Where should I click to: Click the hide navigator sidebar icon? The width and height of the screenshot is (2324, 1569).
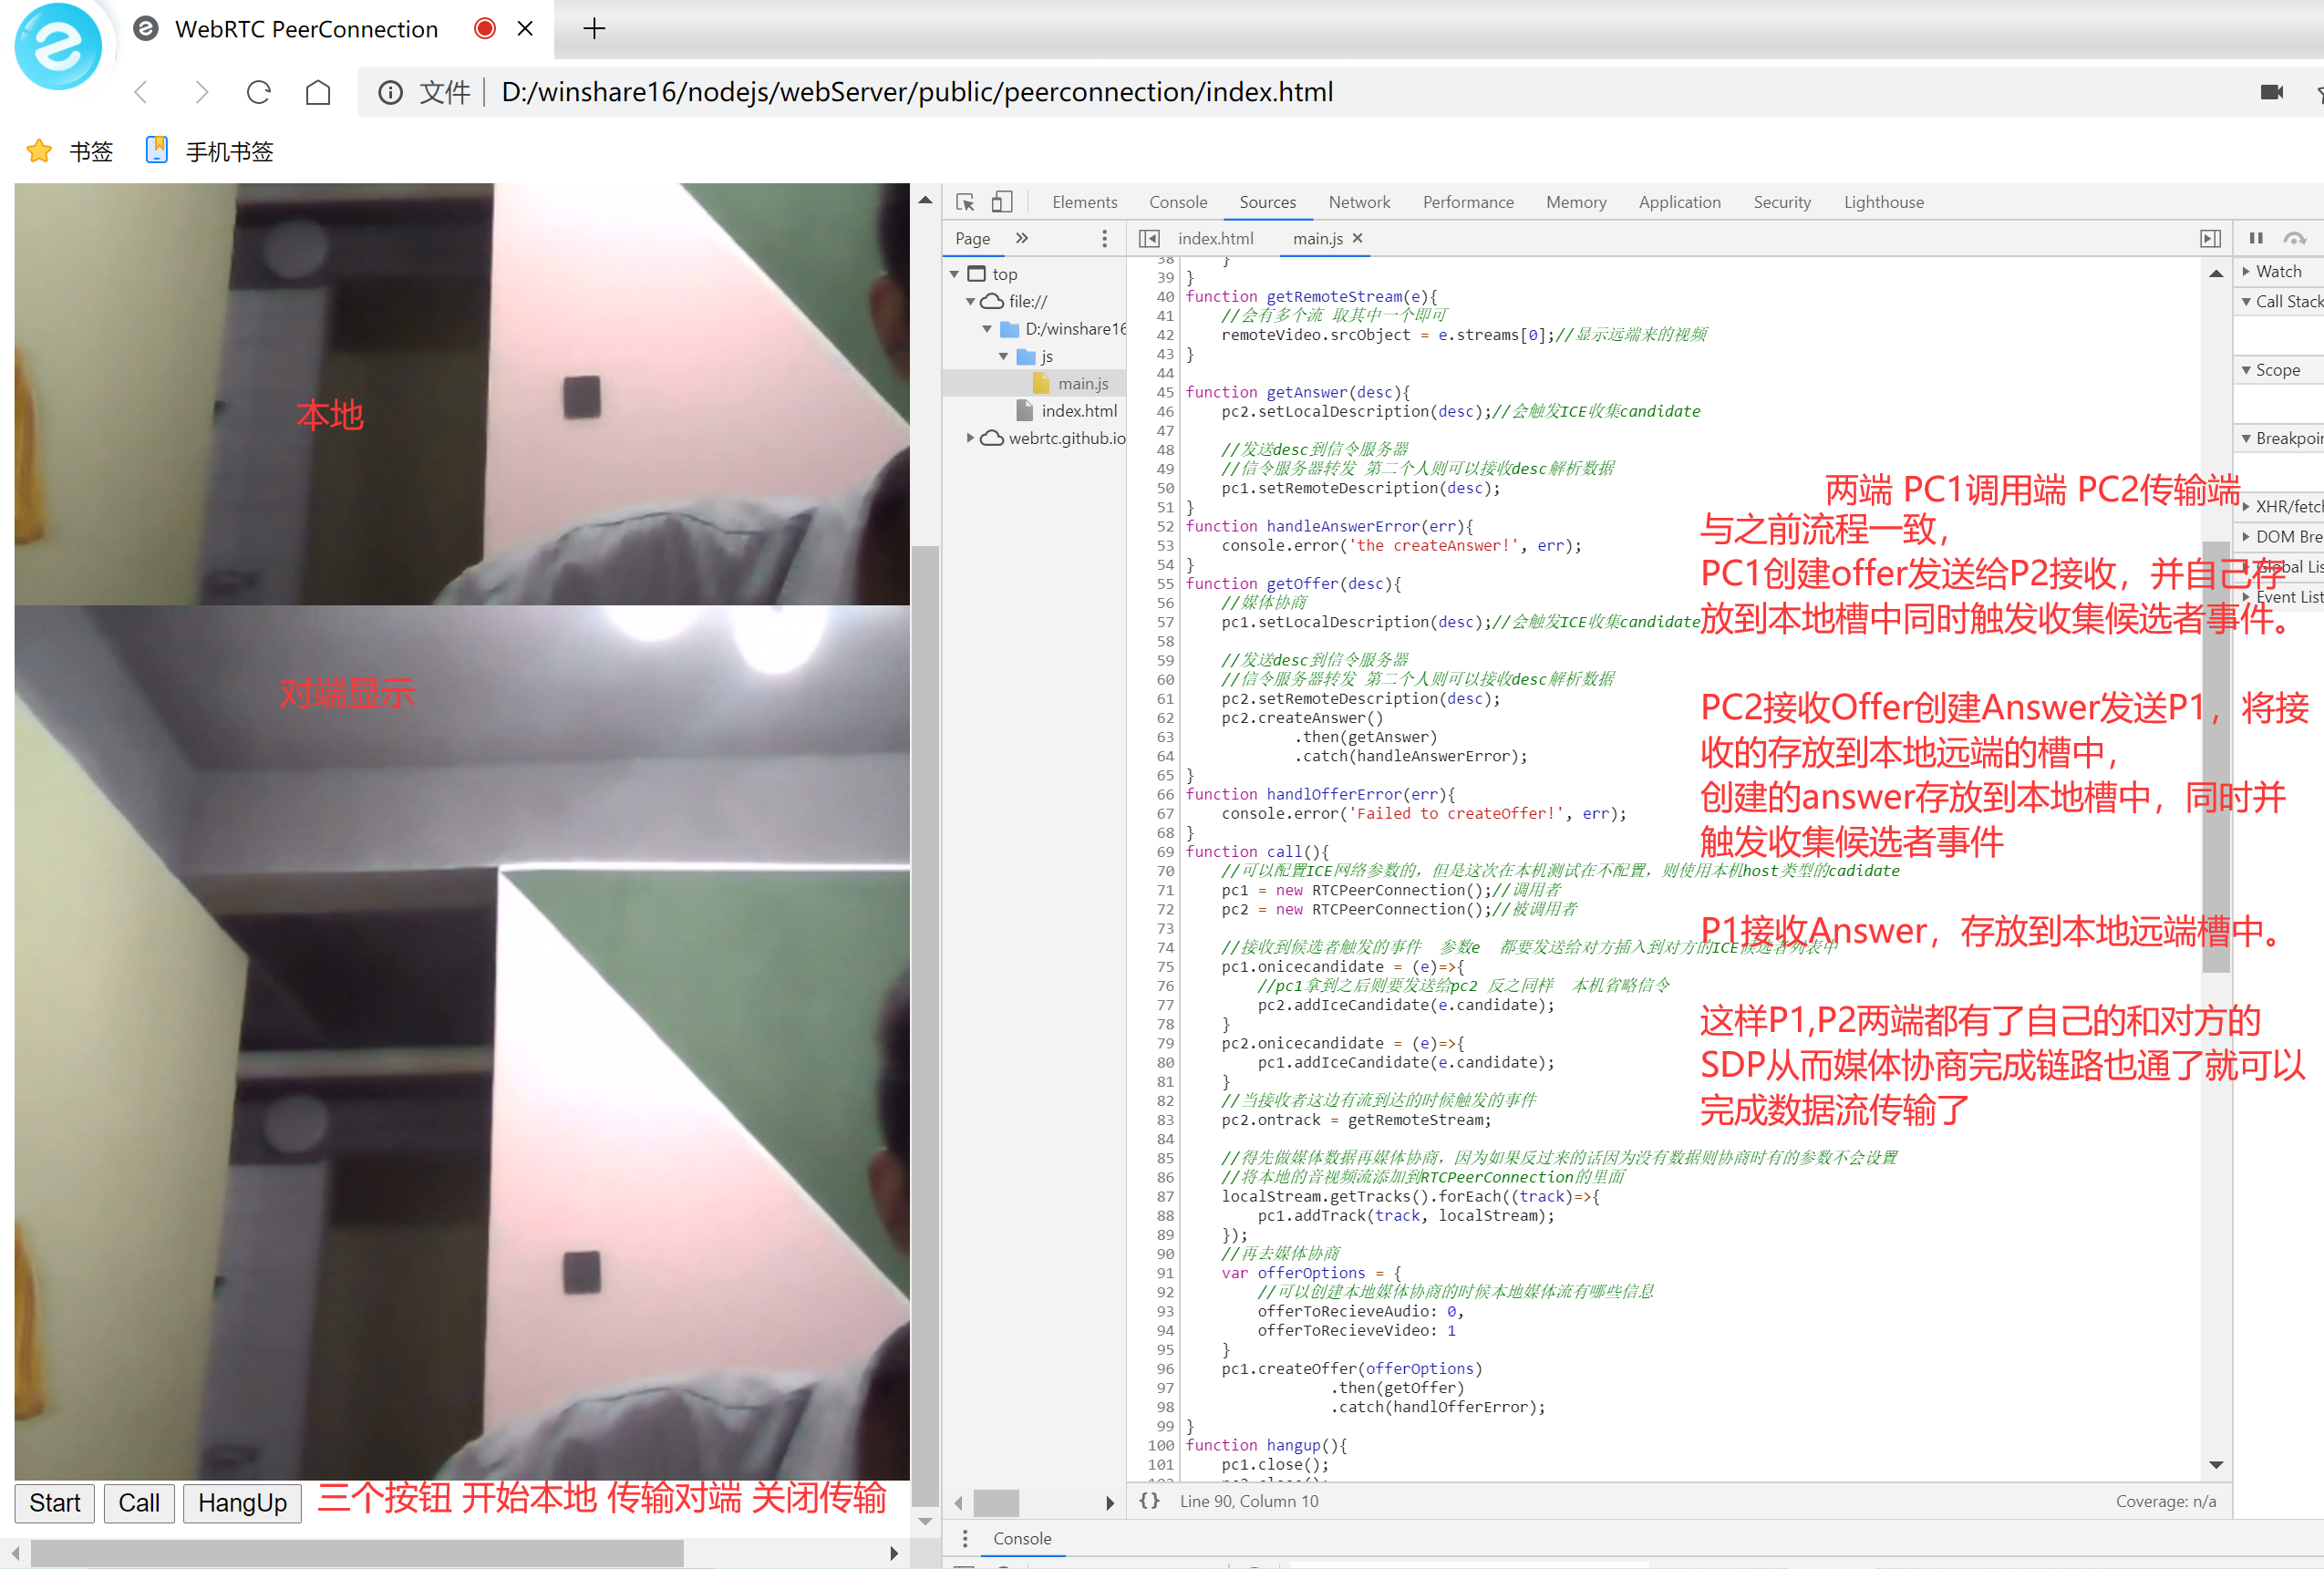1148,239
